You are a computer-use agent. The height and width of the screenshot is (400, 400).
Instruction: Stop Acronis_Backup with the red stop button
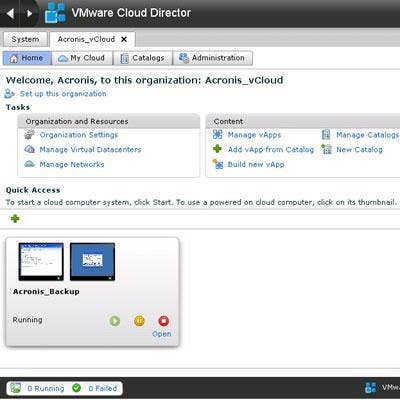(164, 321)
